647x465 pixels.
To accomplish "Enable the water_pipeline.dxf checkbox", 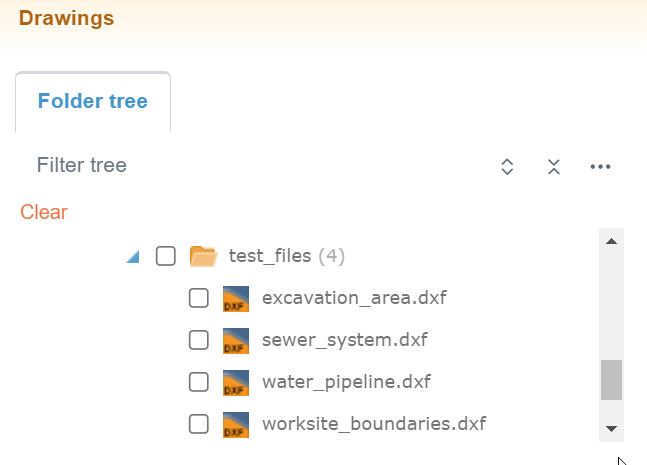I will [199, 382].
